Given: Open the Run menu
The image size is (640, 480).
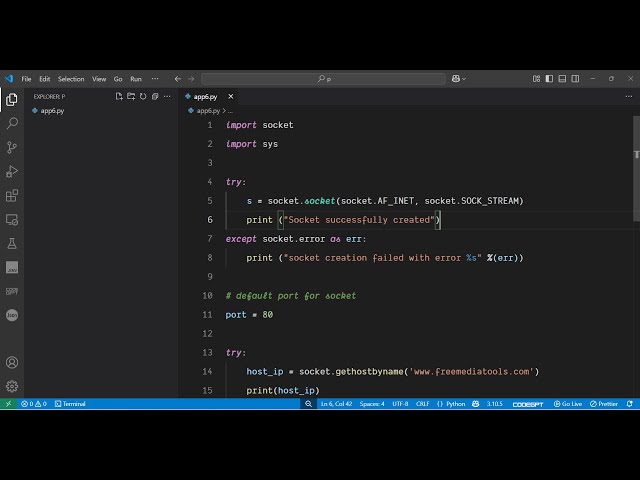Looking at the screenshot, I should (x=136, y=79).
